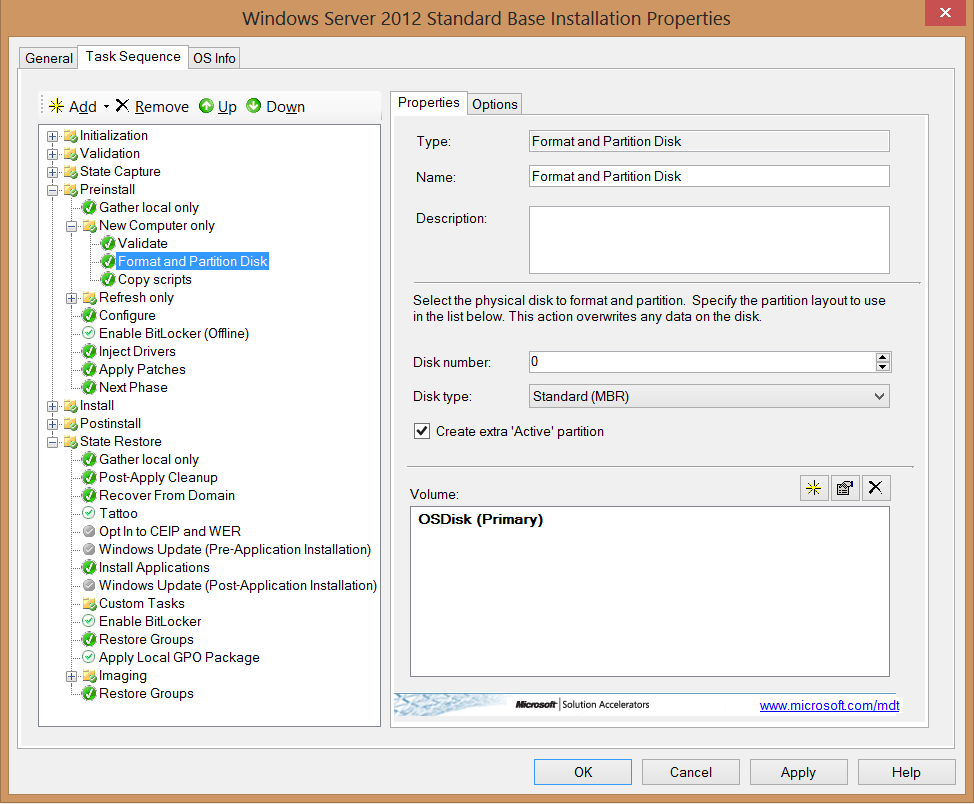Expand the Imaging group
974x804 pixels.
71,677
